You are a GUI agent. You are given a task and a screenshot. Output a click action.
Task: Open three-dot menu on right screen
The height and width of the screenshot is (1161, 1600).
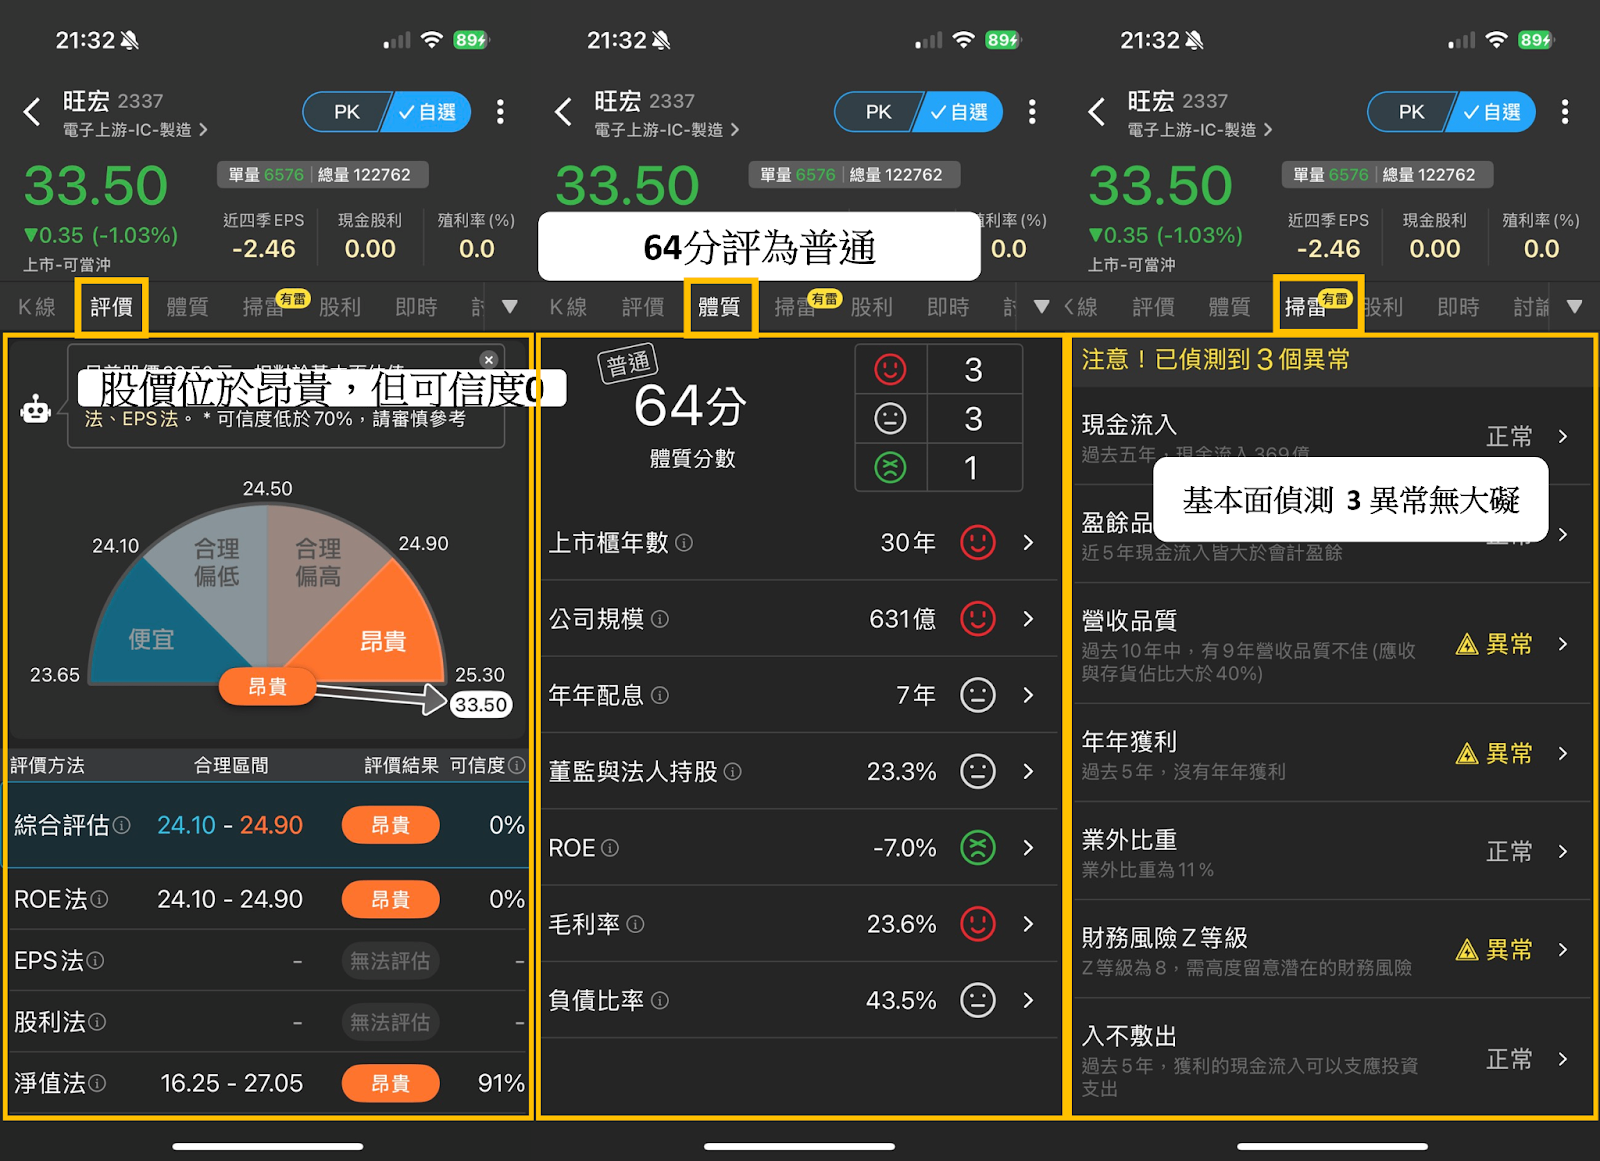[x=1565, y=112]
